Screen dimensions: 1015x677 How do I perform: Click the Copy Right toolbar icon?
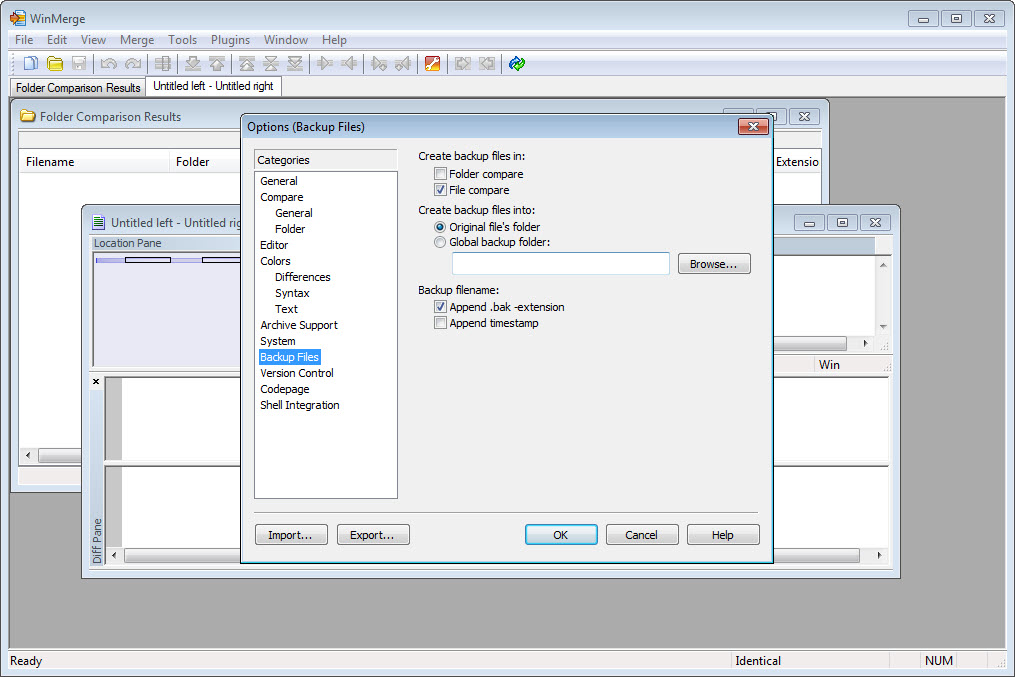pyautogui.click(x=325, y=63)
